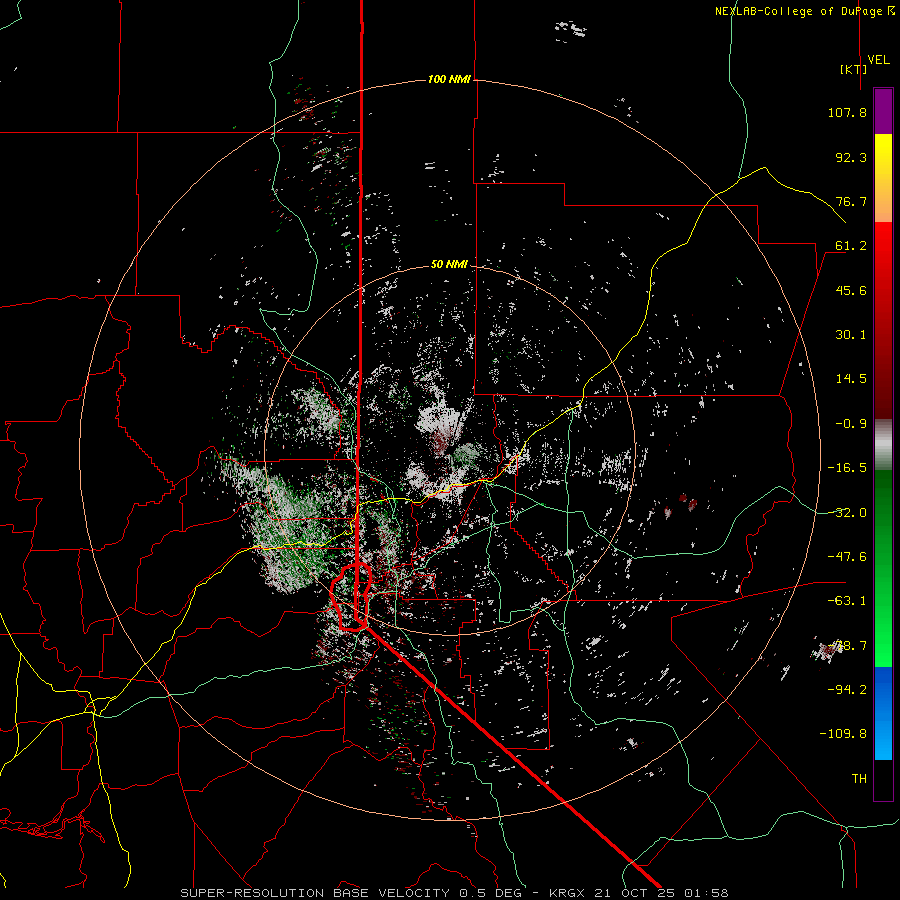The width and height of the screenshot is (900, 900).
Task: Click the 76.7 velocity scale value
Action: [851, 201]
